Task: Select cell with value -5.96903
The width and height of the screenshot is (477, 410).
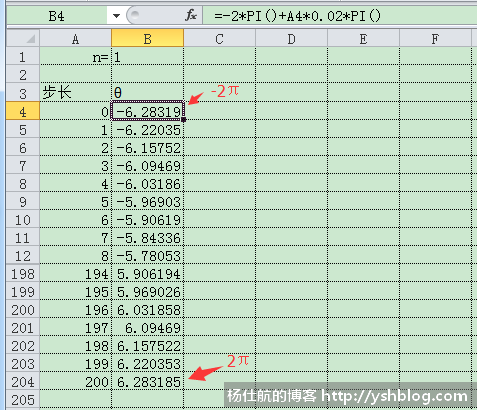Action: click(148, 201)
